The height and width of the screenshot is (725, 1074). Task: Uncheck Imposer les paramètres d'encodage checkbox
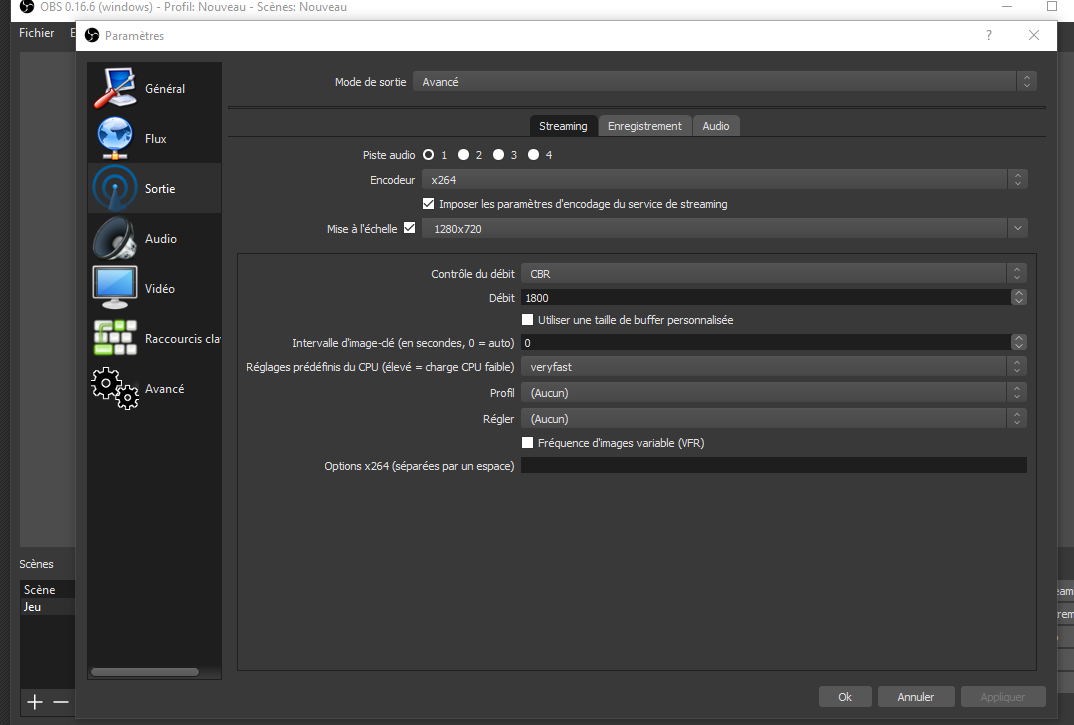tap(429, 204)
